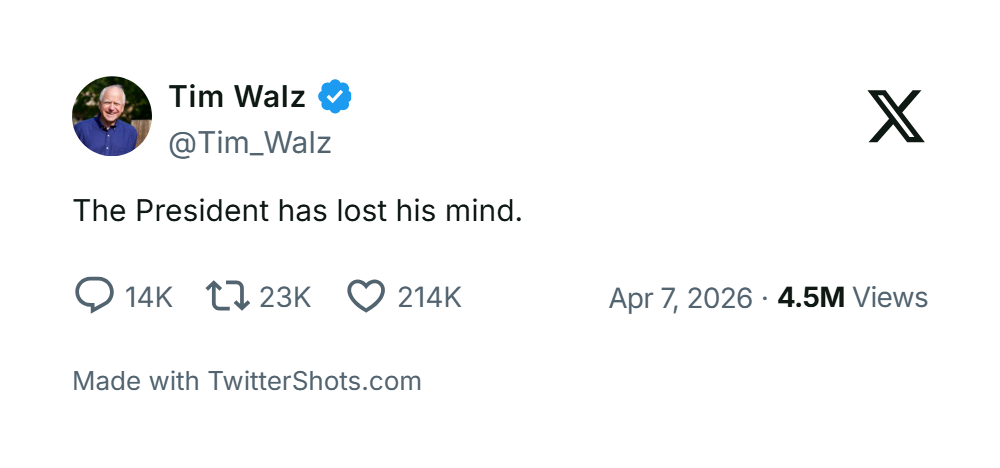Click the 14K reply count
Screen dimensions: 1000x468
point(149,297)
